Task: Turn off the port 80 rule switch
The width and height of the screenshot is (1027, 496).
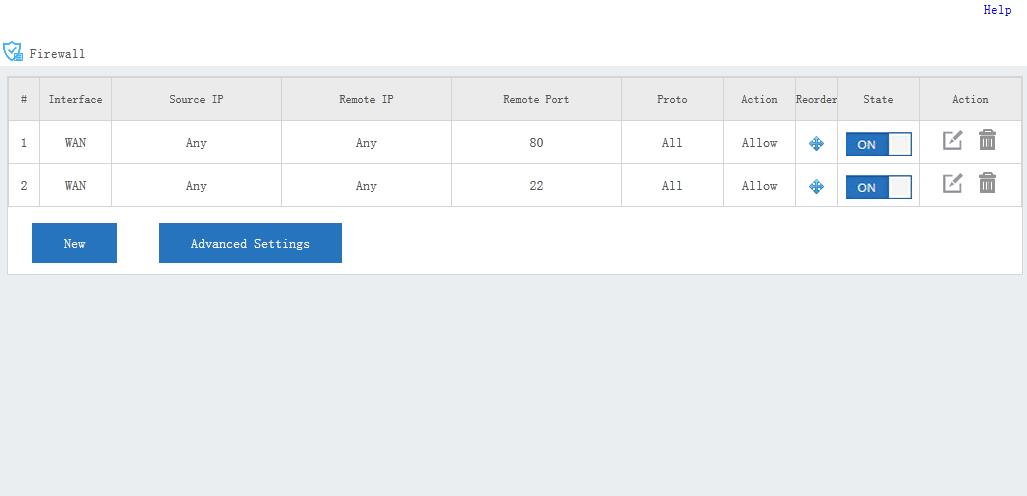Action: (878, 144)
